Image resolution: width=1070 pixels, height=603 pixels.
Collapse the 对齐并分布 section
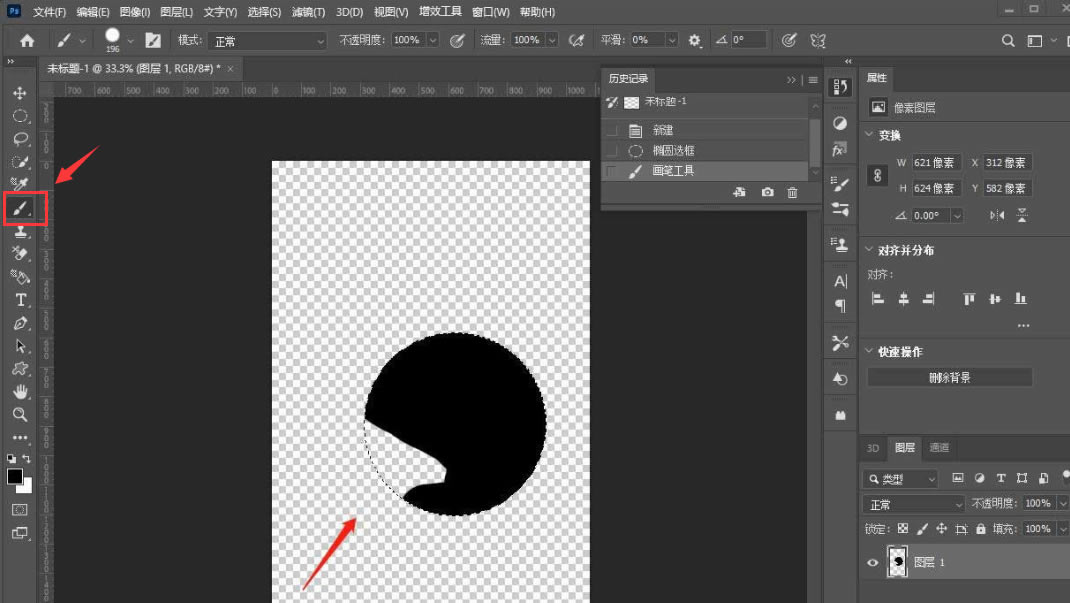869,250
